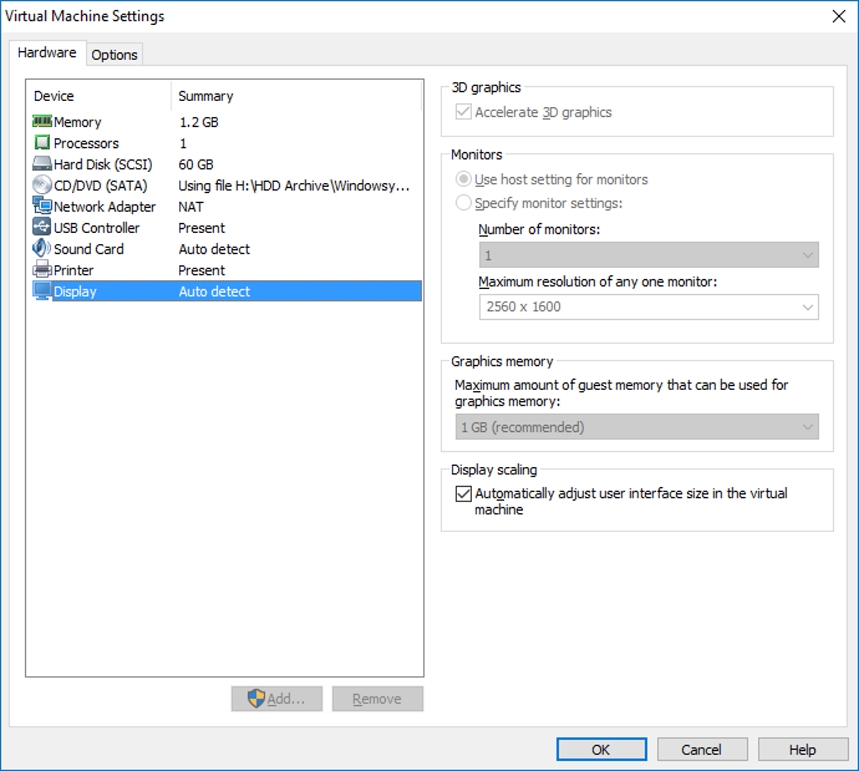Click the CD/DVD (SATA) disc icon
This screenshot has height=771, width=859.
coord(42,185)
